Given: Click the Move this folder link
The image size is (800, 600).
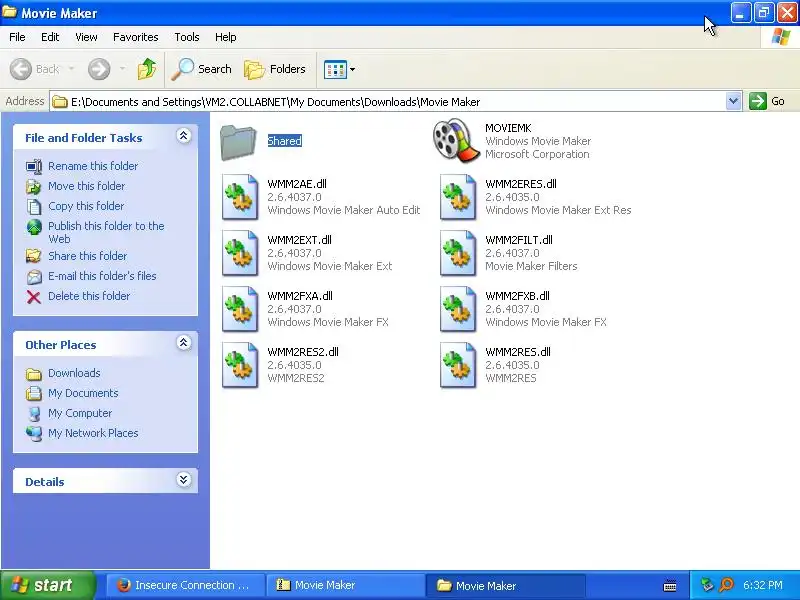Looking at the screenshot, I should click(86, 186).
